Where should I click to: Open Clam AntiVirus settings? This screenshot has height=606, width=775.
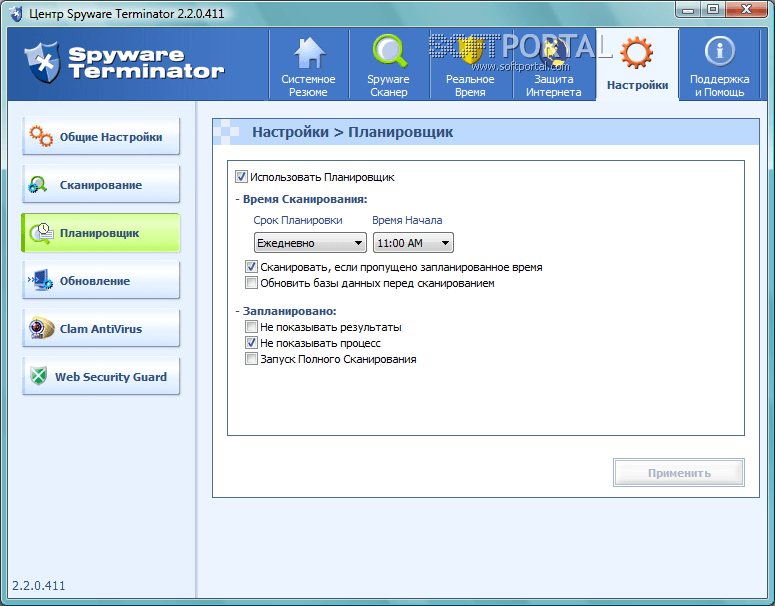coord(101,328)
